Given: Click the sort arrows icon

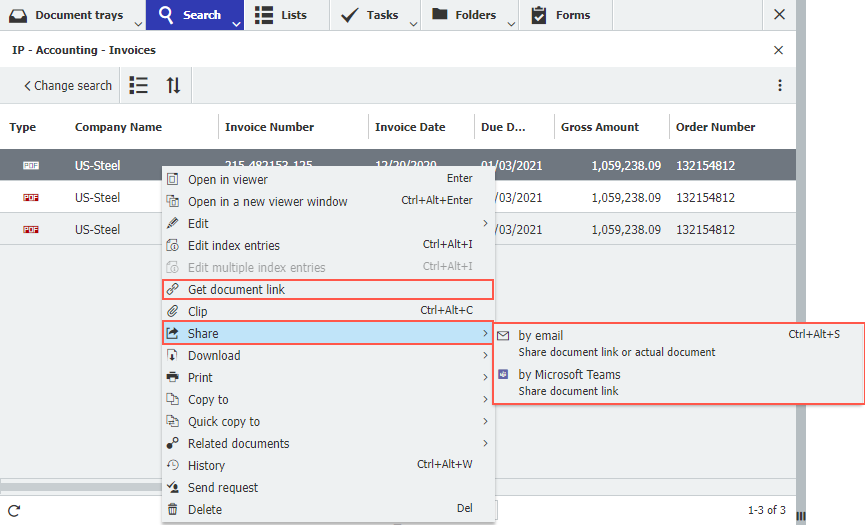Looking at the screenshot, I should tap(173, 86).
